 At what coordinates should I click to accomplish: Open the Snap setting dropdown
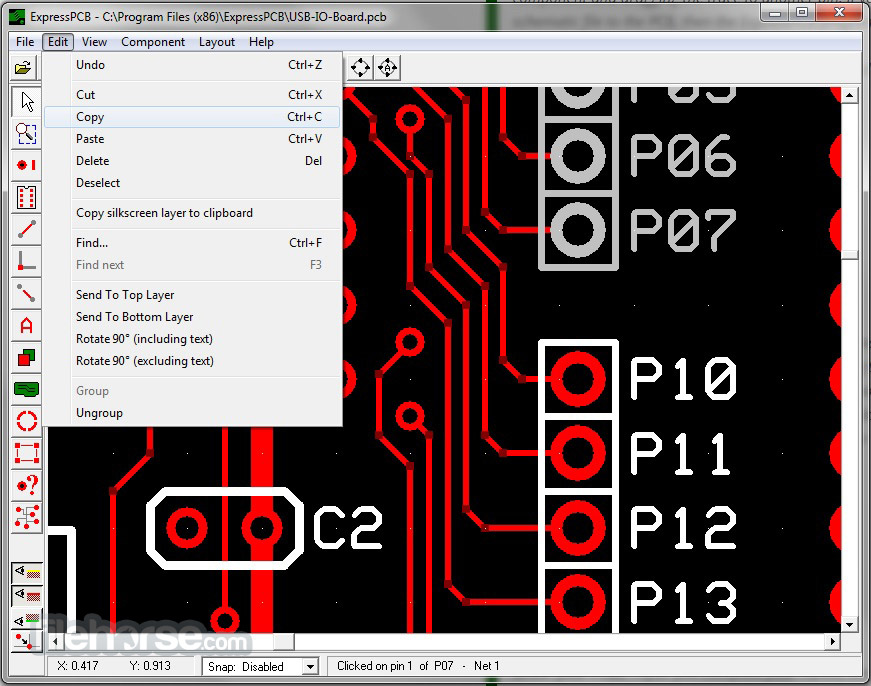(309, 666)
